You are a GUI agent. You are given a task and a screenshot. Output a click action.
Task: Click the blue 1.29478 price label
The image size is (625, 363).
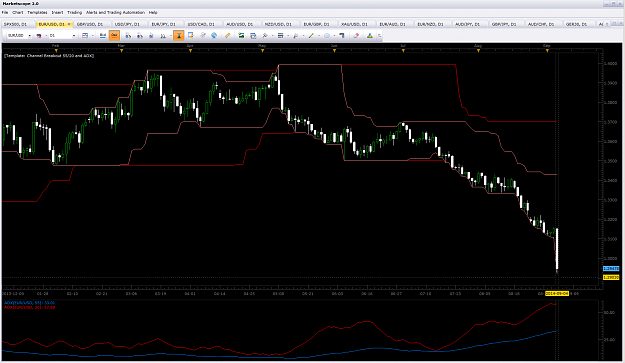pyautogui.click(x=611, y=269)
